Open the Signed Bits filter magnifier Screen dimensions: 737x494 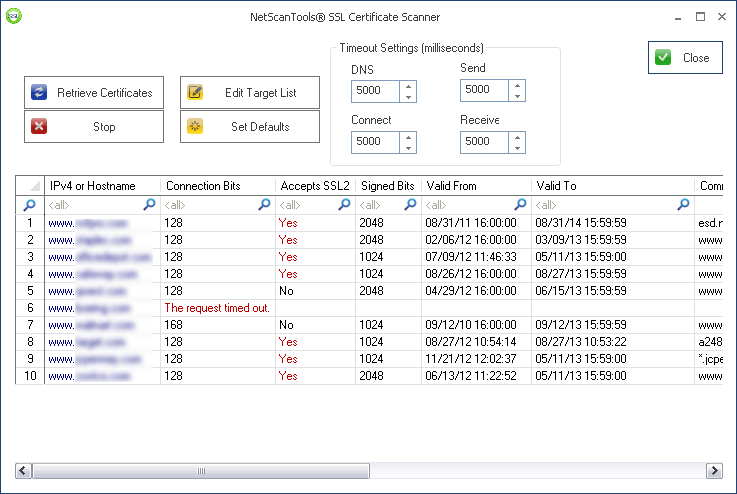[x=410, y=204]
